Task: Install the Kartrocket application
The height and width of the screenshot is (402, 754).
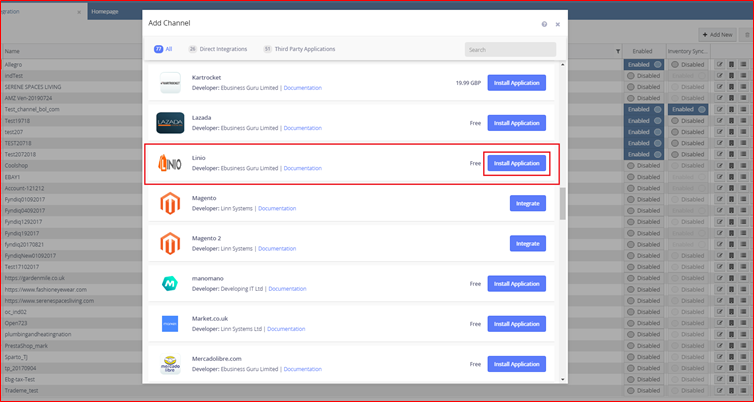Action: click(x=516, y=83)
